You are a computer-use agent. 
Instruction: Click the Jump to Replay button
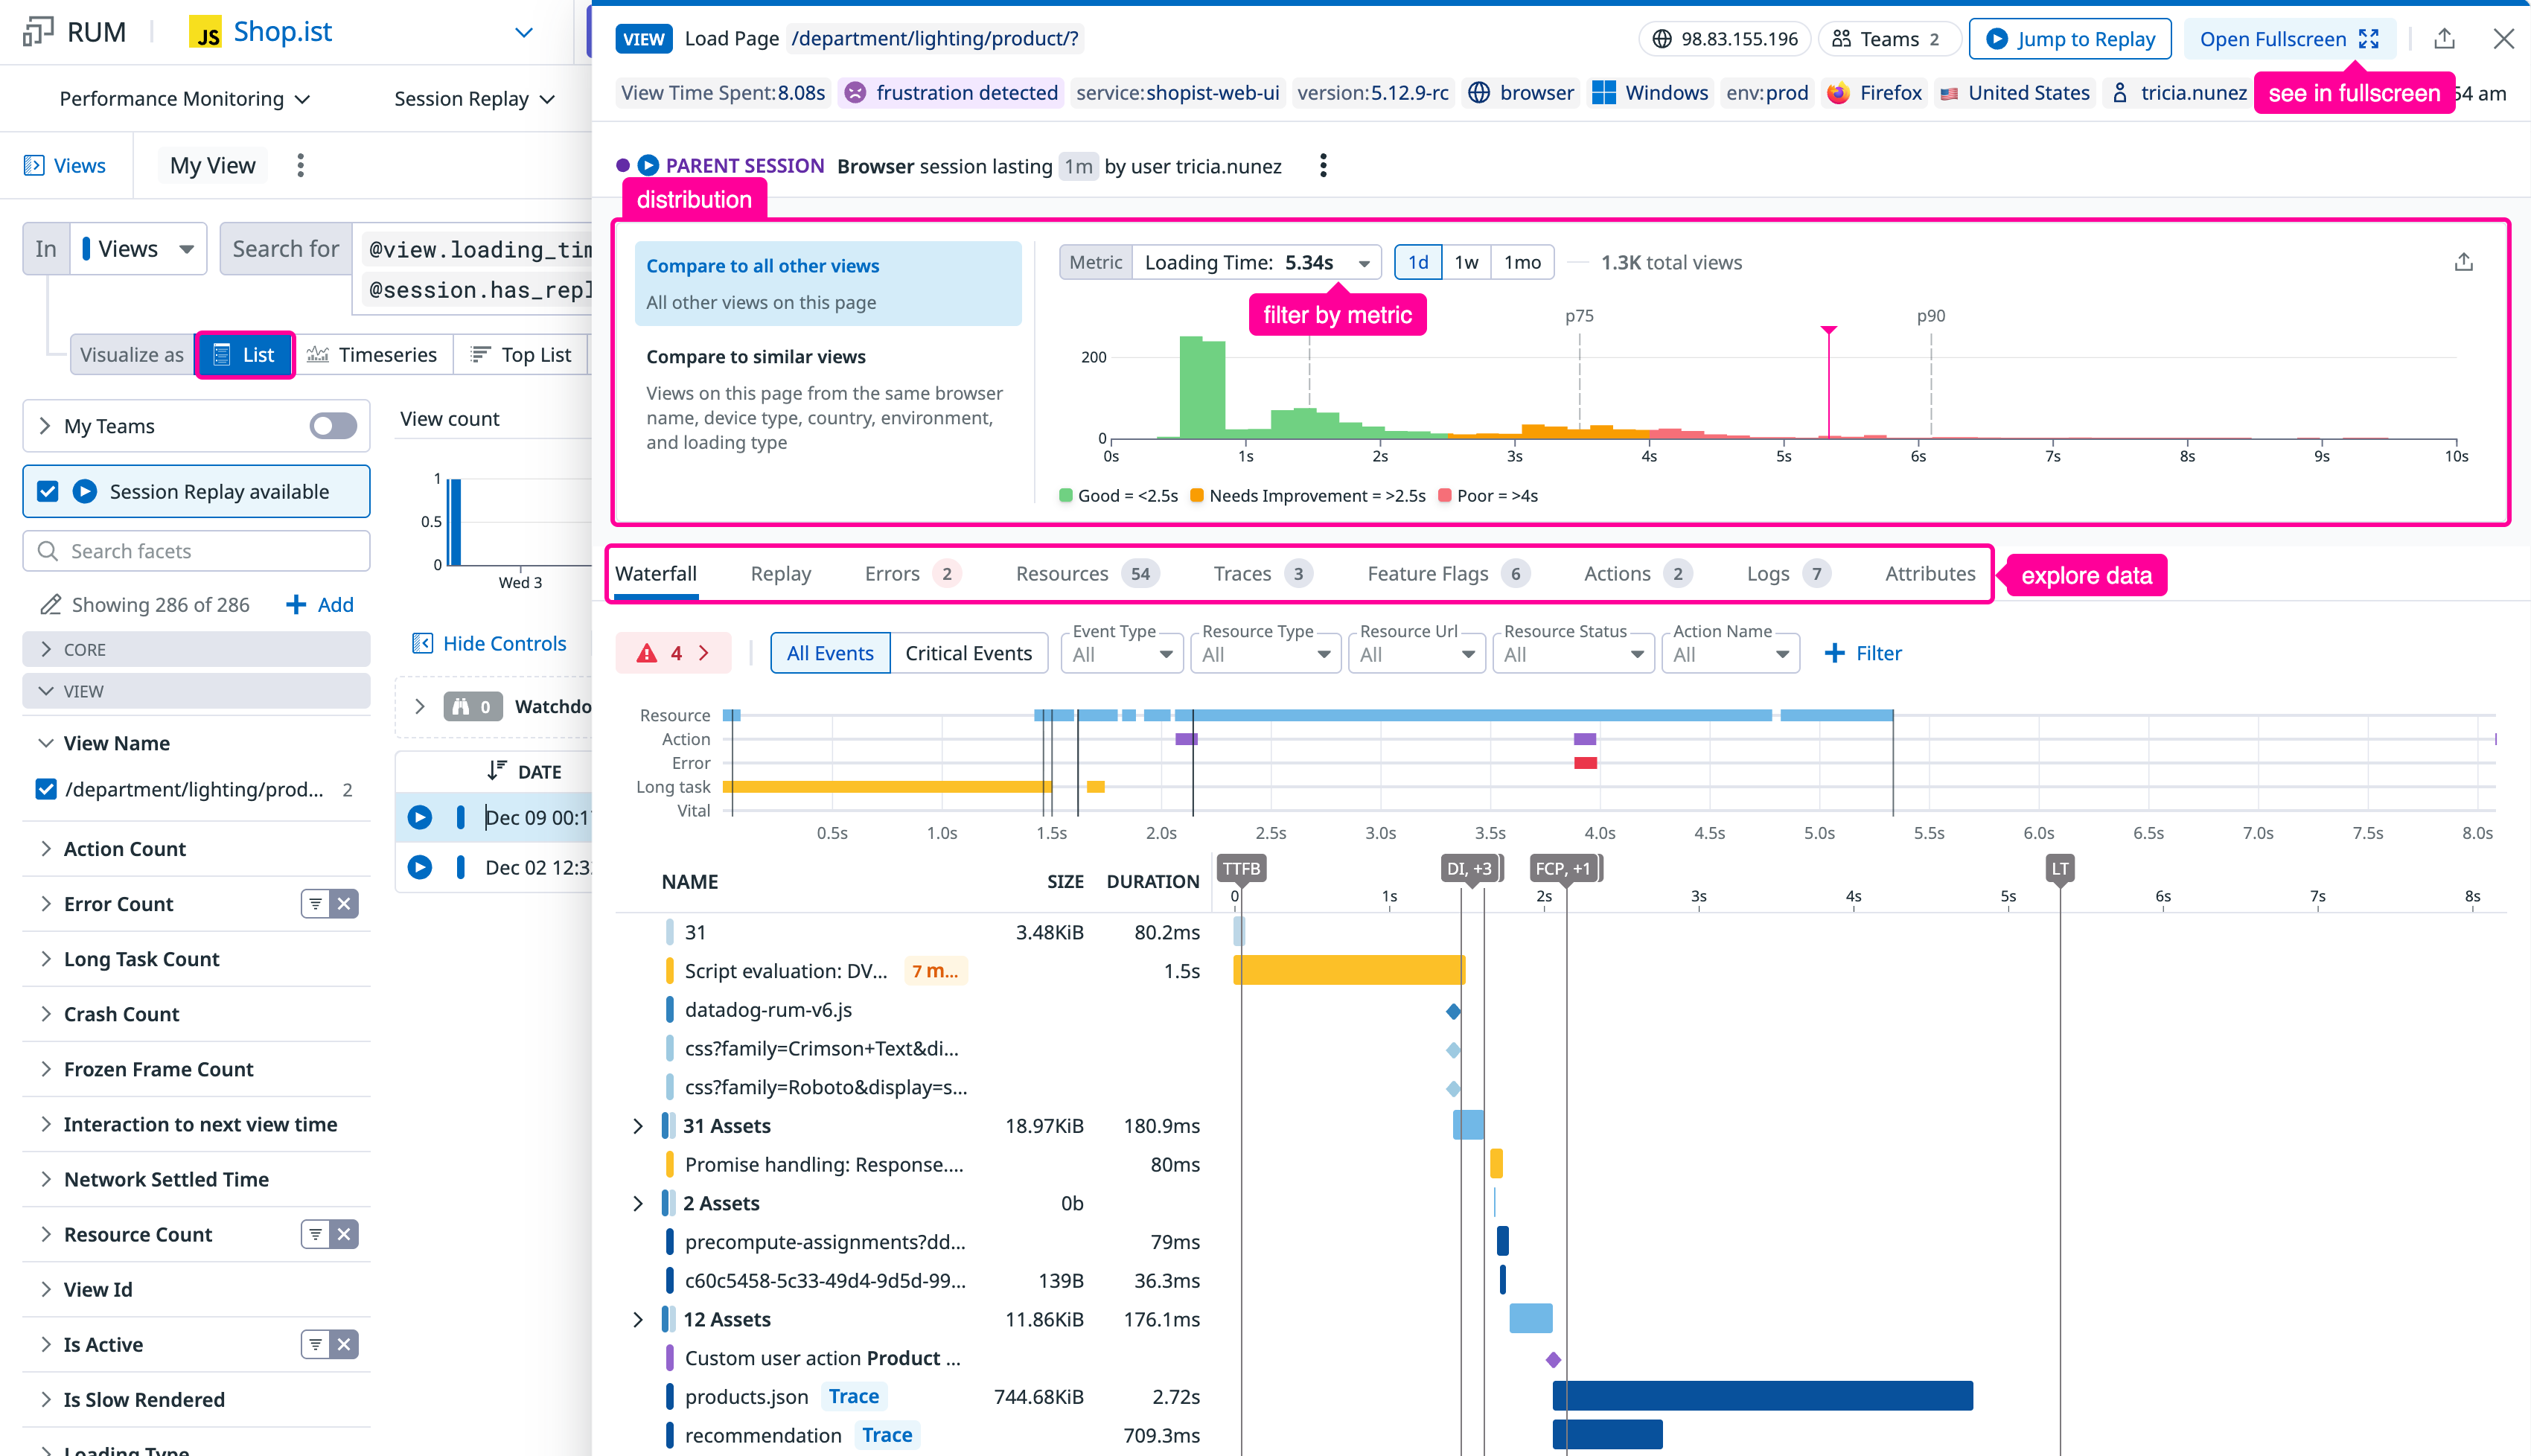pyautogui.click(x=2069, y=39)
